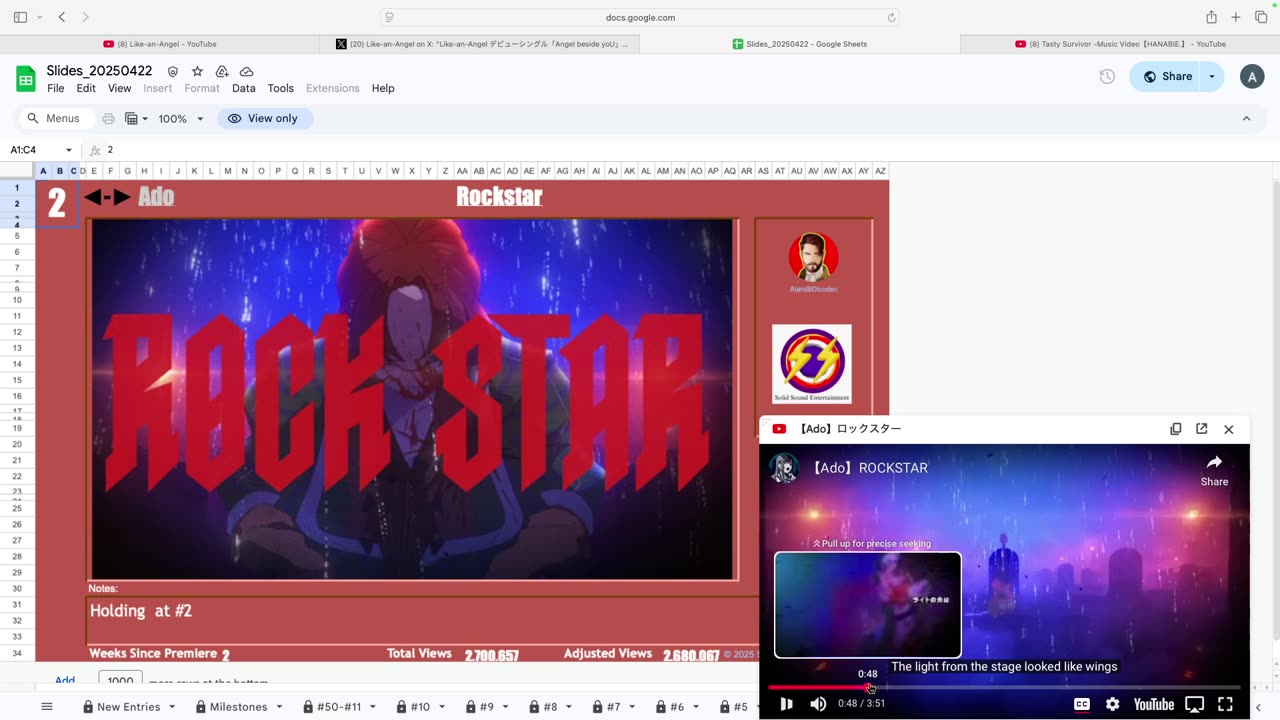
Task: Open the Help menu
Action: [383, 88]
